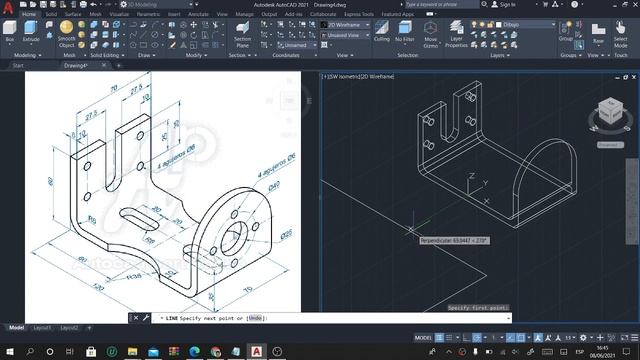Click the command line input field
640x360 pixels.
(x=331, y=318)
